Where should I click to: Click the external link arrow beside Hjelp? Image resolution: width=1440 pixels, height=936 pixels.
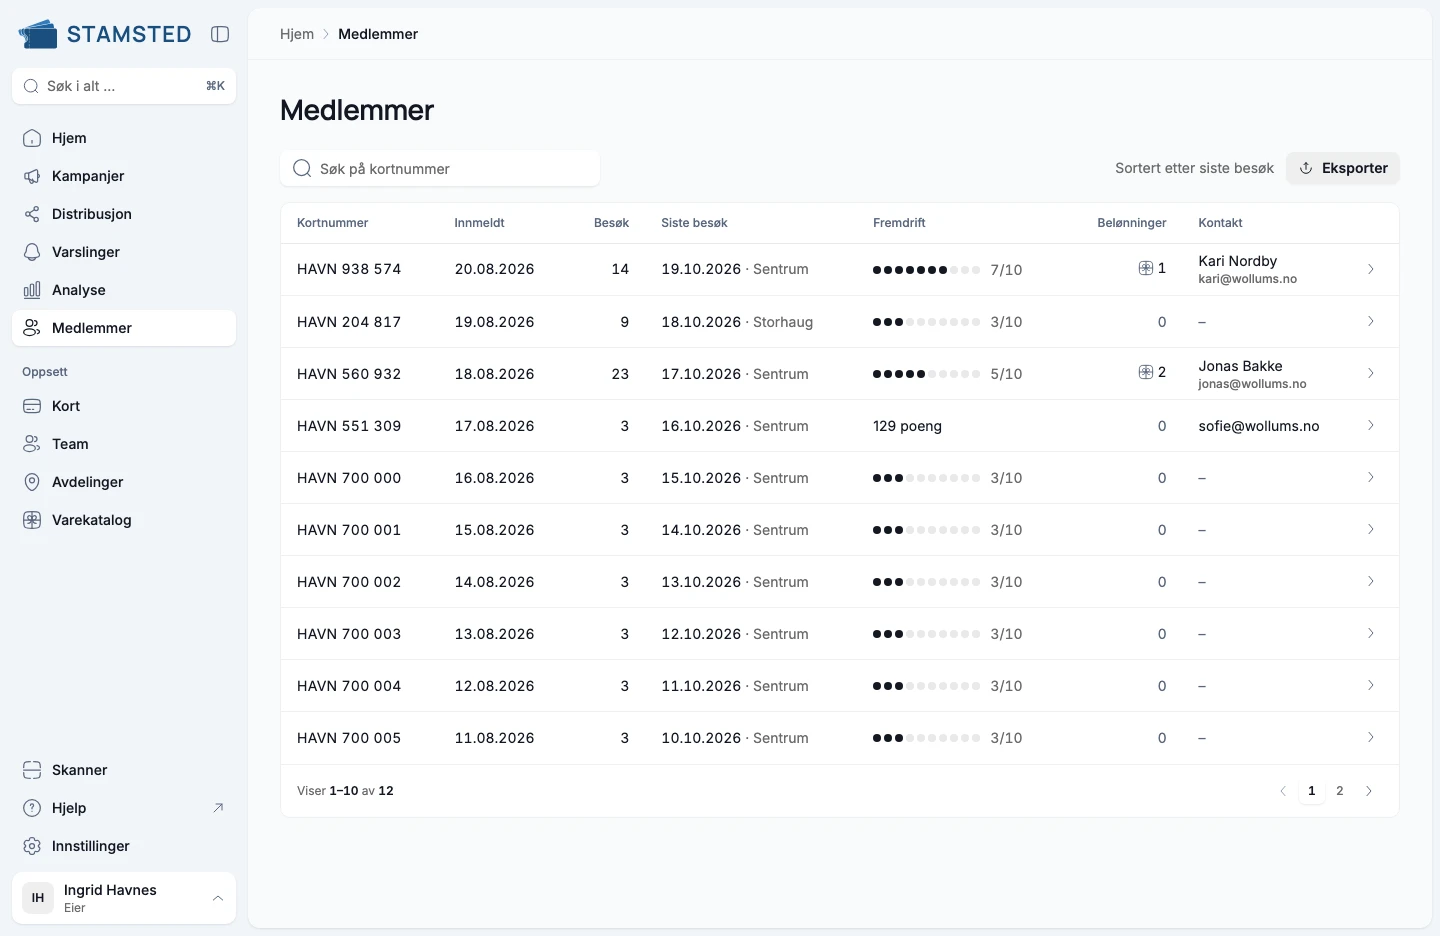[x=218, y=808]
